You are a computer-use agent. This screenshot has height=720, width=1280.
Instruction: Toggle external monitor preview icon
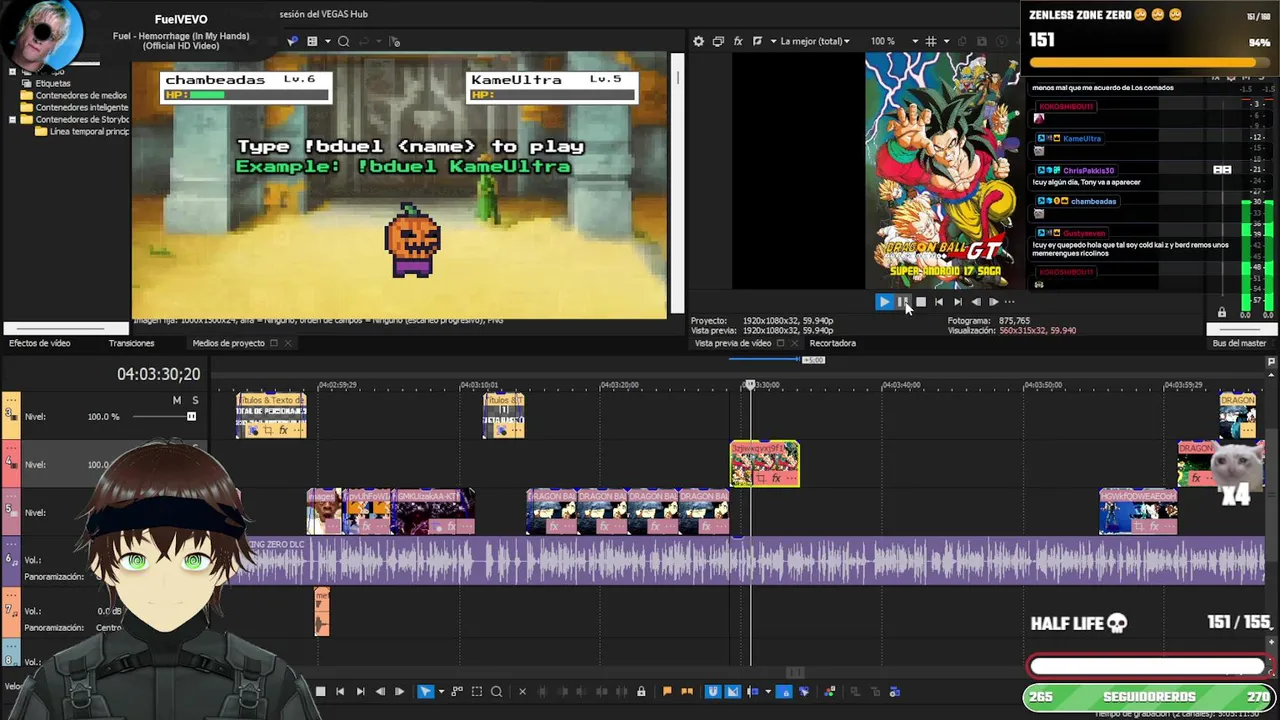(x=718, y=41)
